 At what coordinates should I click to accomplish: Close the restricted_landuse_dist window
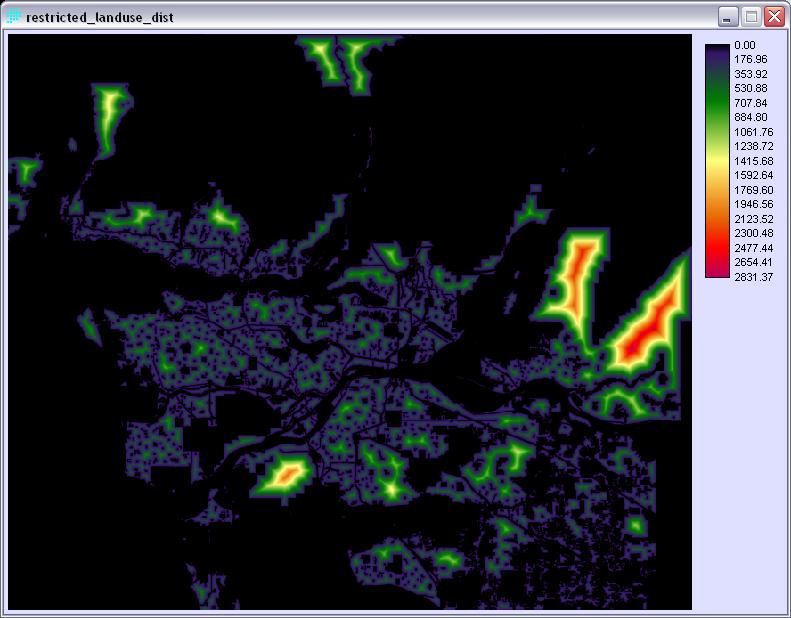[773, 17]
